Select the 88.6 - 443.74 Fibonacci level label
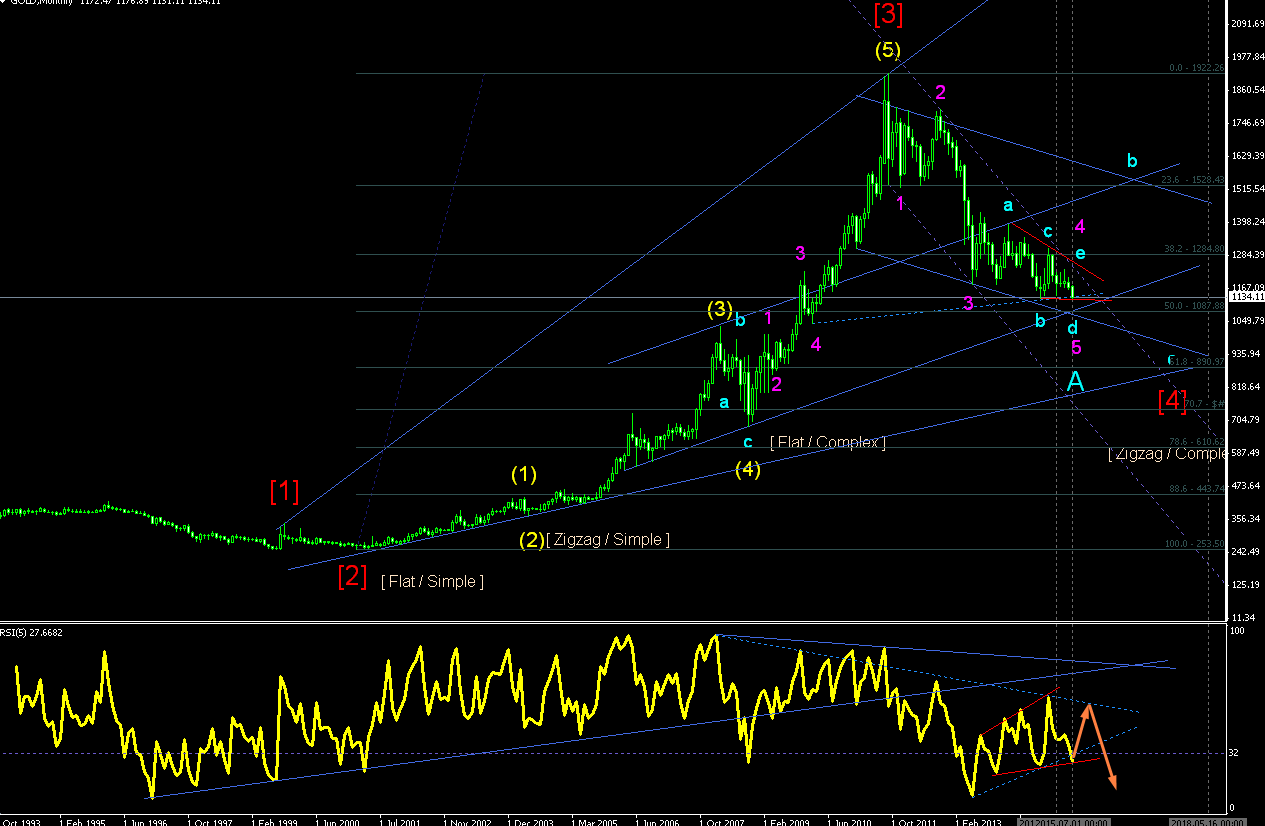 [x=1196, y=488]
